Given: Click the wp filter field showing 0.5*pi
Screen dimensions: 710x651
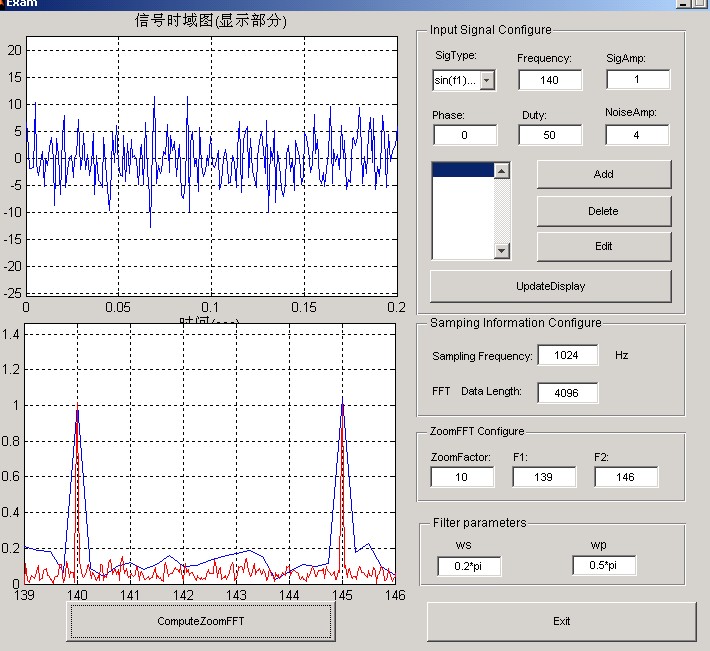Looking at the screenshot, I should [x=604, y=565].
